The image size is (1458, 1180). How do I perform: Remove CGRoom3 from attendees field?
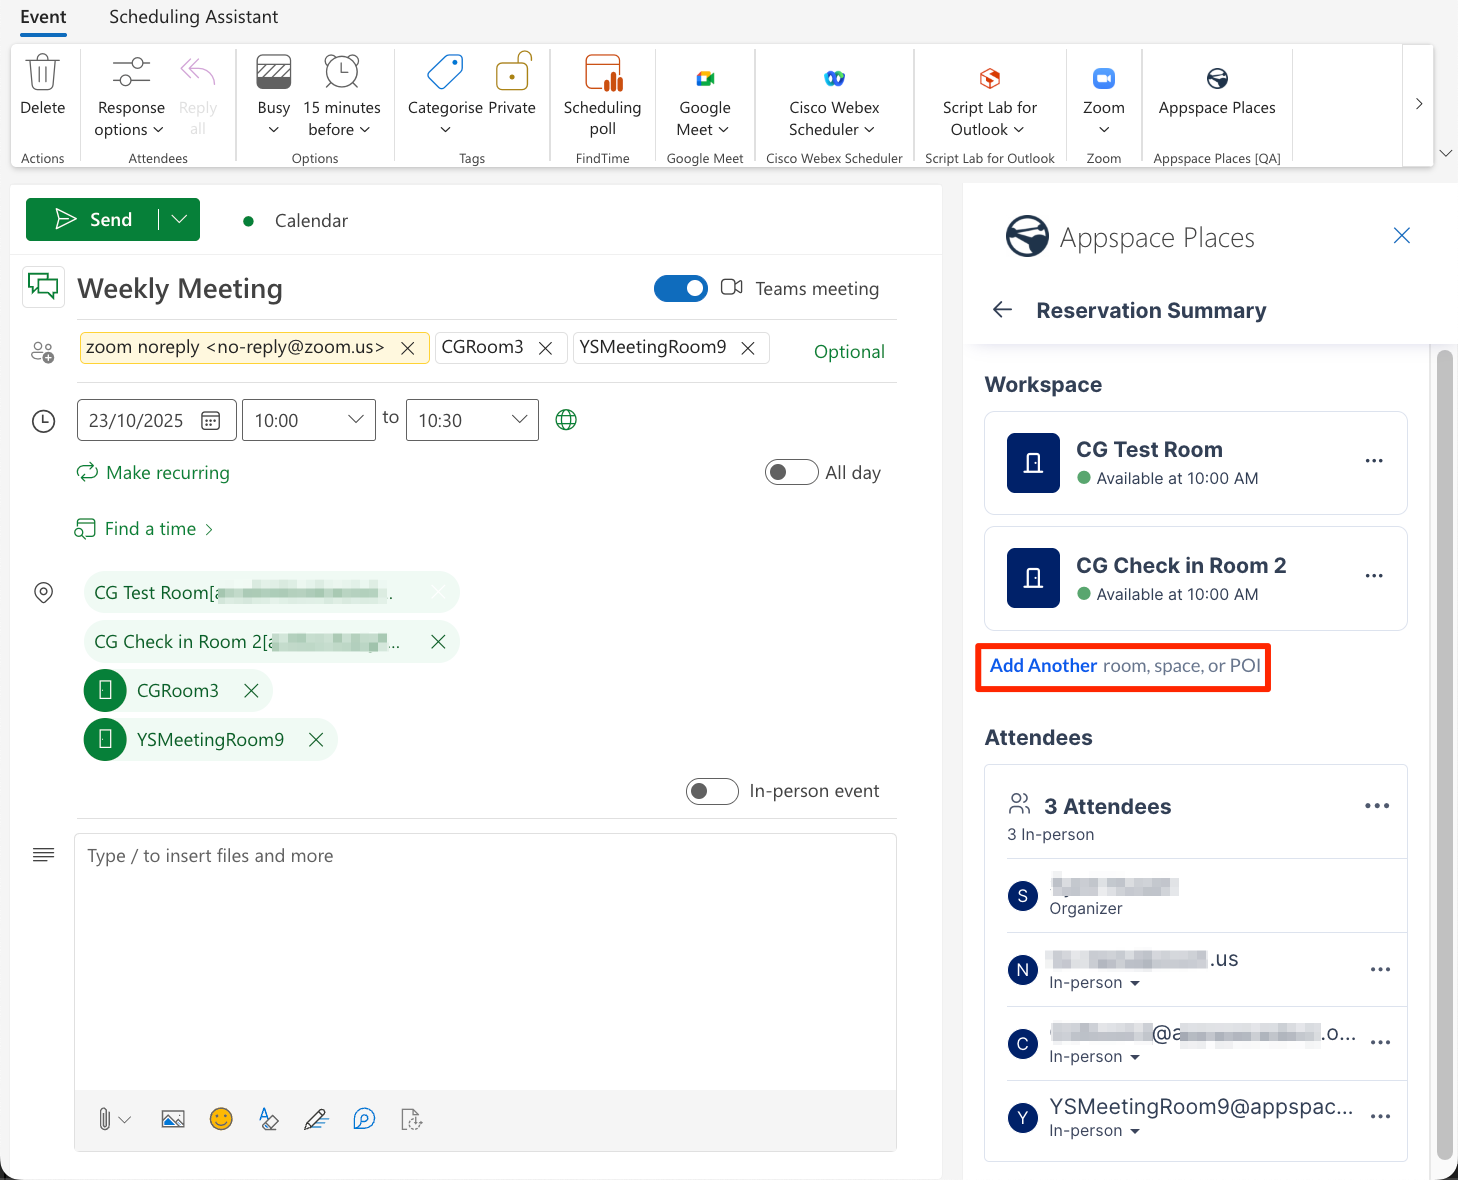tap(546, 348)
